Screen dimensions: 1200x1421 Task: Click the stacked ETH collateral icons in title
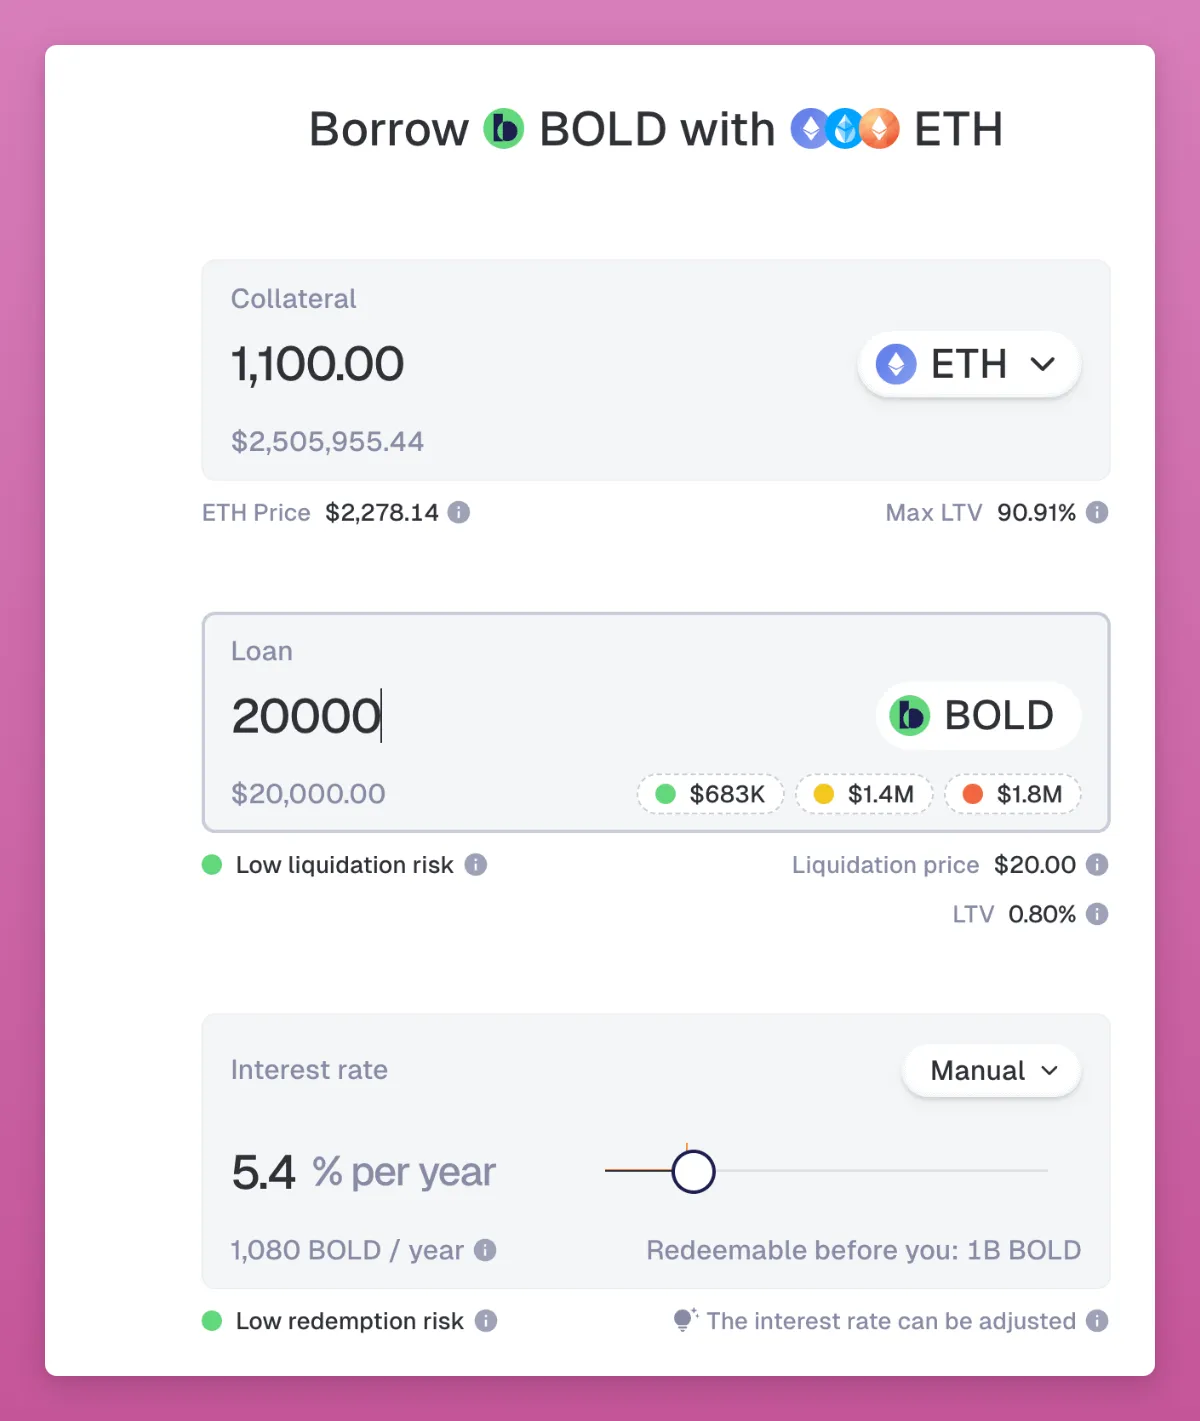(845, 129)
